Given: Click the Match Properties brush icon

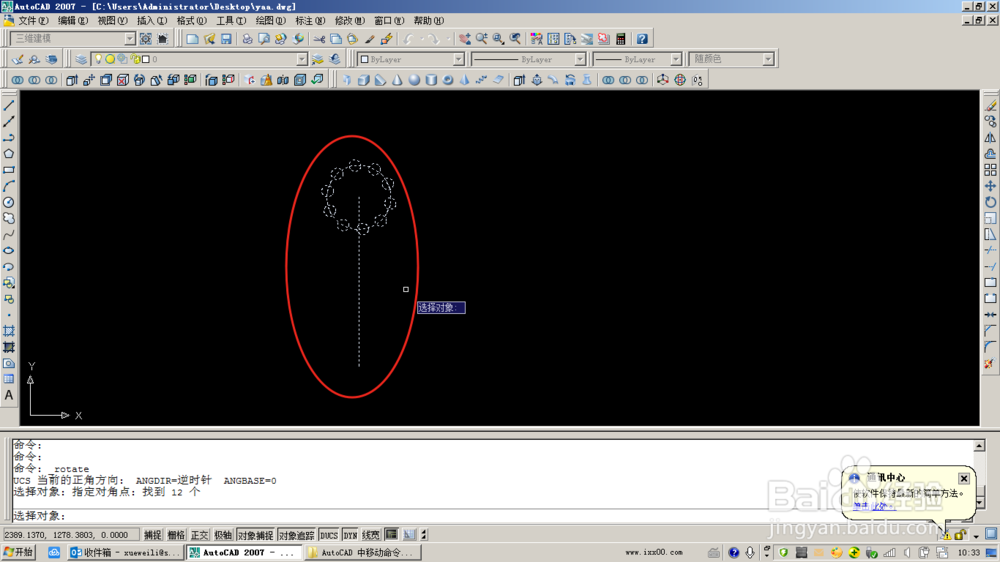Looking at the screenshot, I should pos(369,39).
